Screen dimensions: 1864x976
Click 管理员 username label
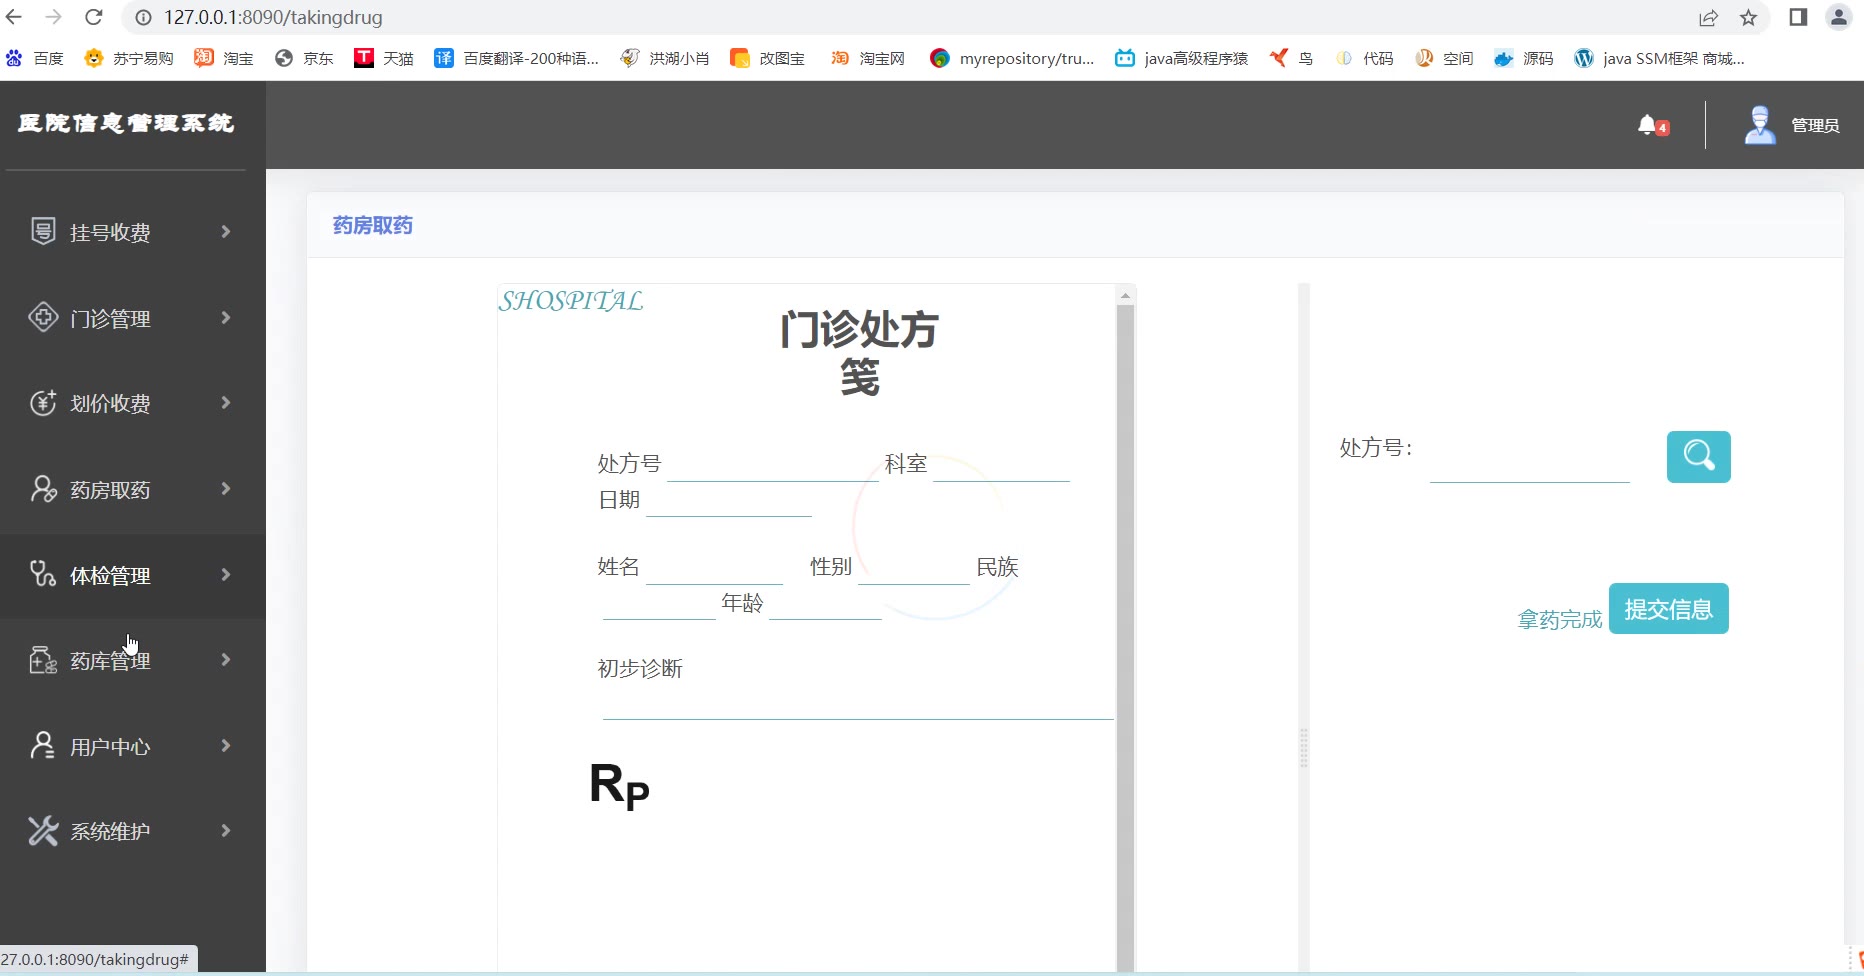pos(1815,125)
